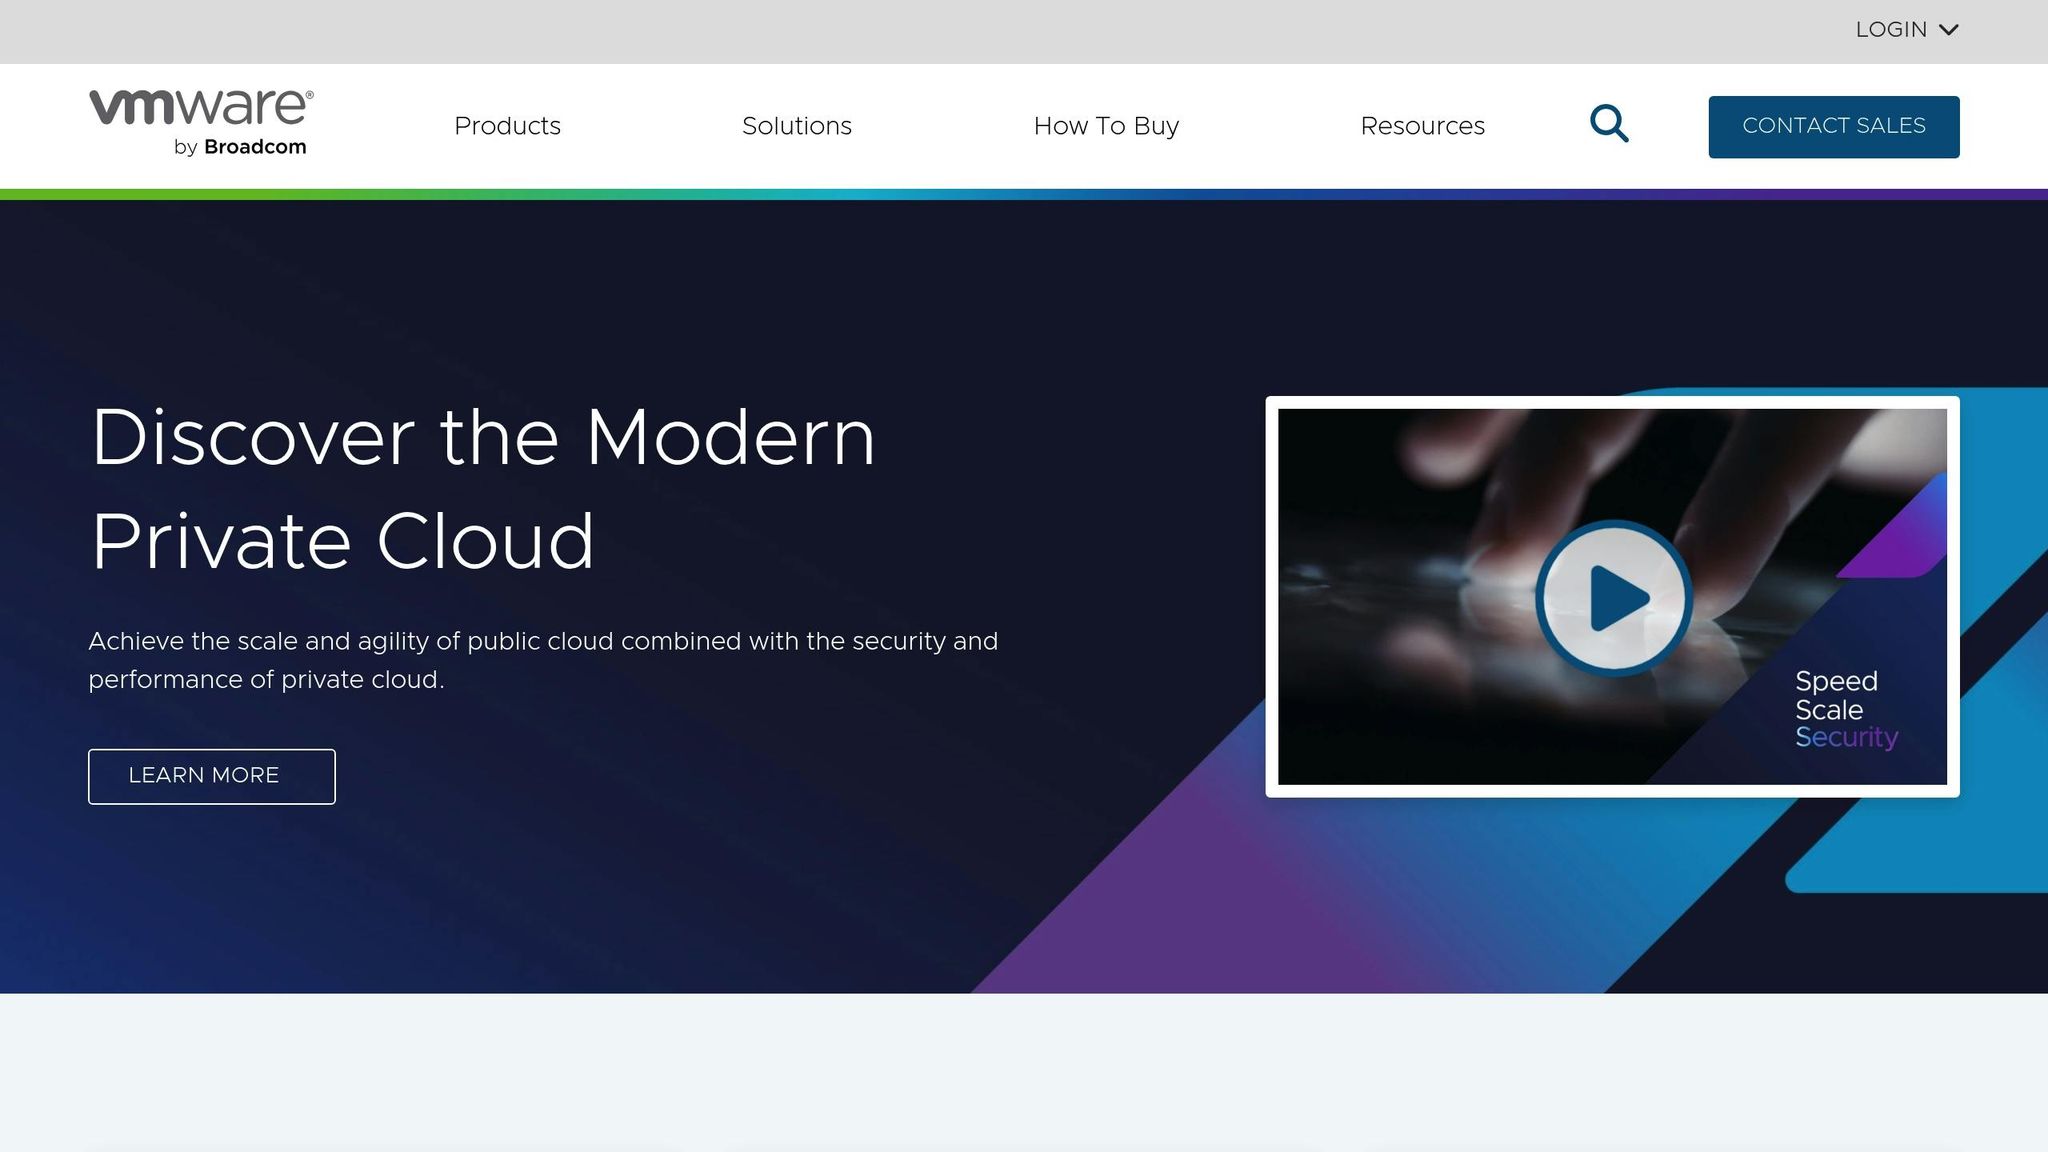The width and height of the screenshot is (2048, 1152).
Task: Open the Resources navigation menu
Action: click(x=1422, y=126)
